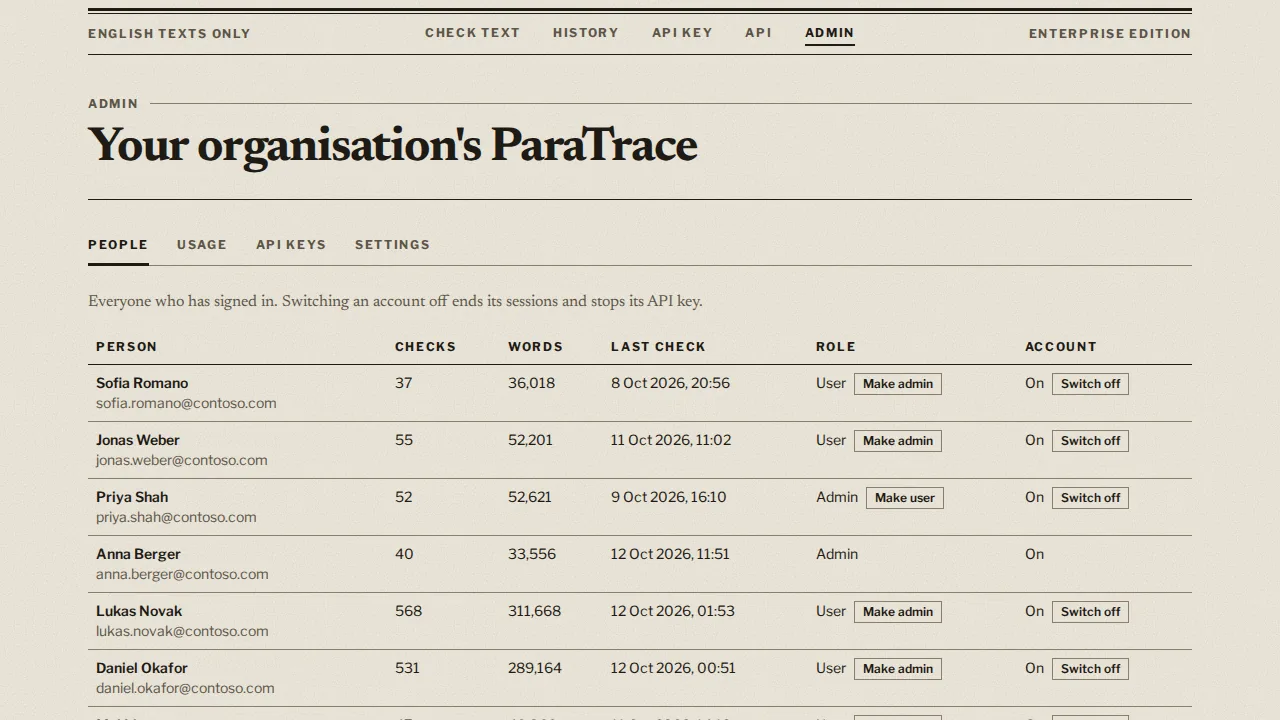1280x720 pixels.
Task: Click the Enterprise Edition label
Action: click(x=1110, y=34)
